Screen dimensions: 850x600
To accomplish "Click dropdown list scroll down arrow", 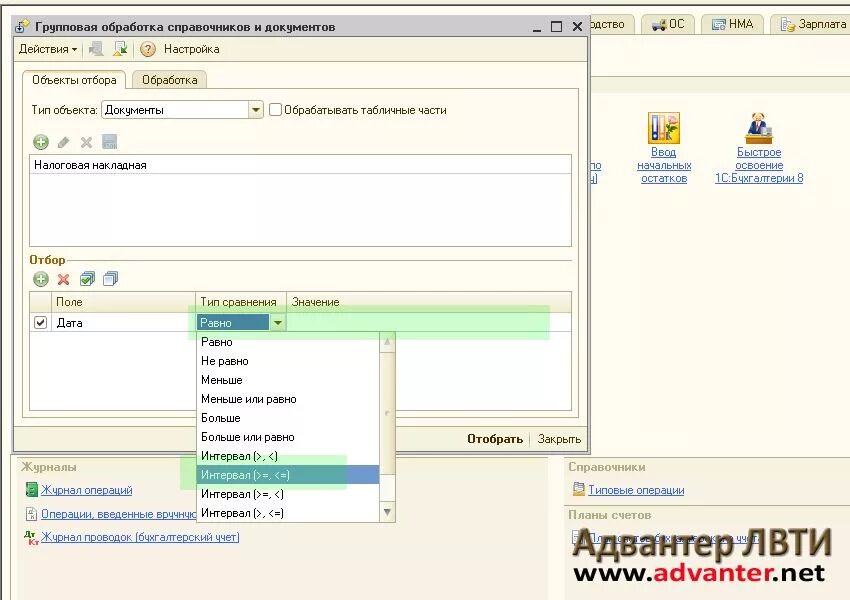I will tap(387, 512).
